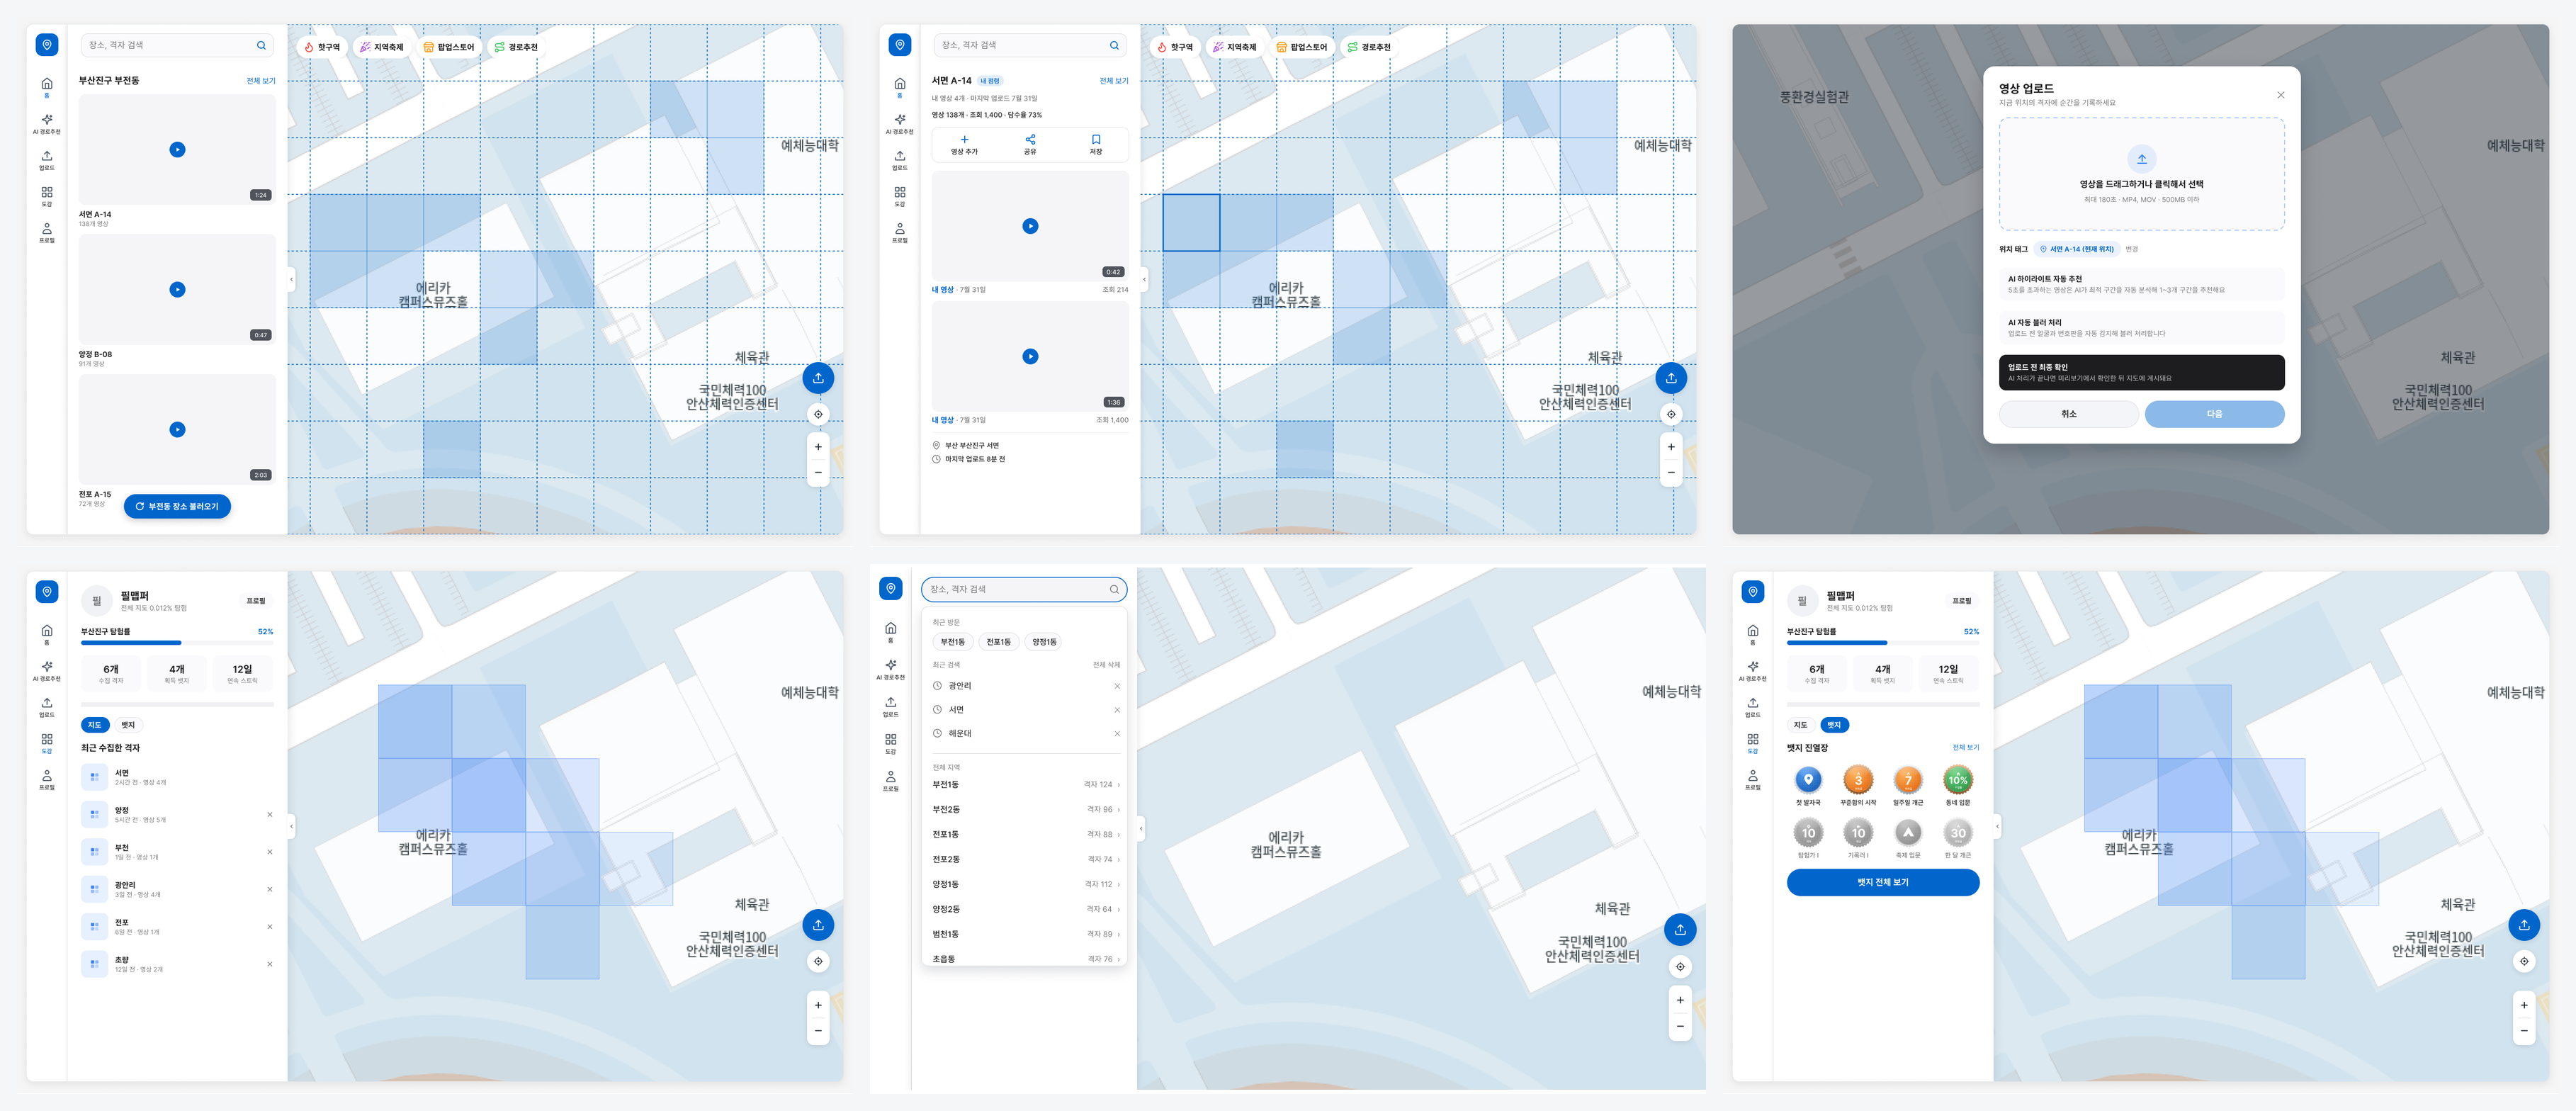Click the video drop zone in 영상 업로드
This screenshot has height=1111, width=2576.
(x=2141, y=174)
